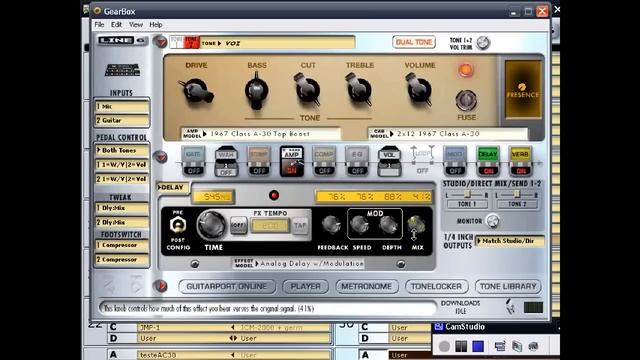Open the Effect Model dropdown

pyautogui.click(x=298, y=264)
